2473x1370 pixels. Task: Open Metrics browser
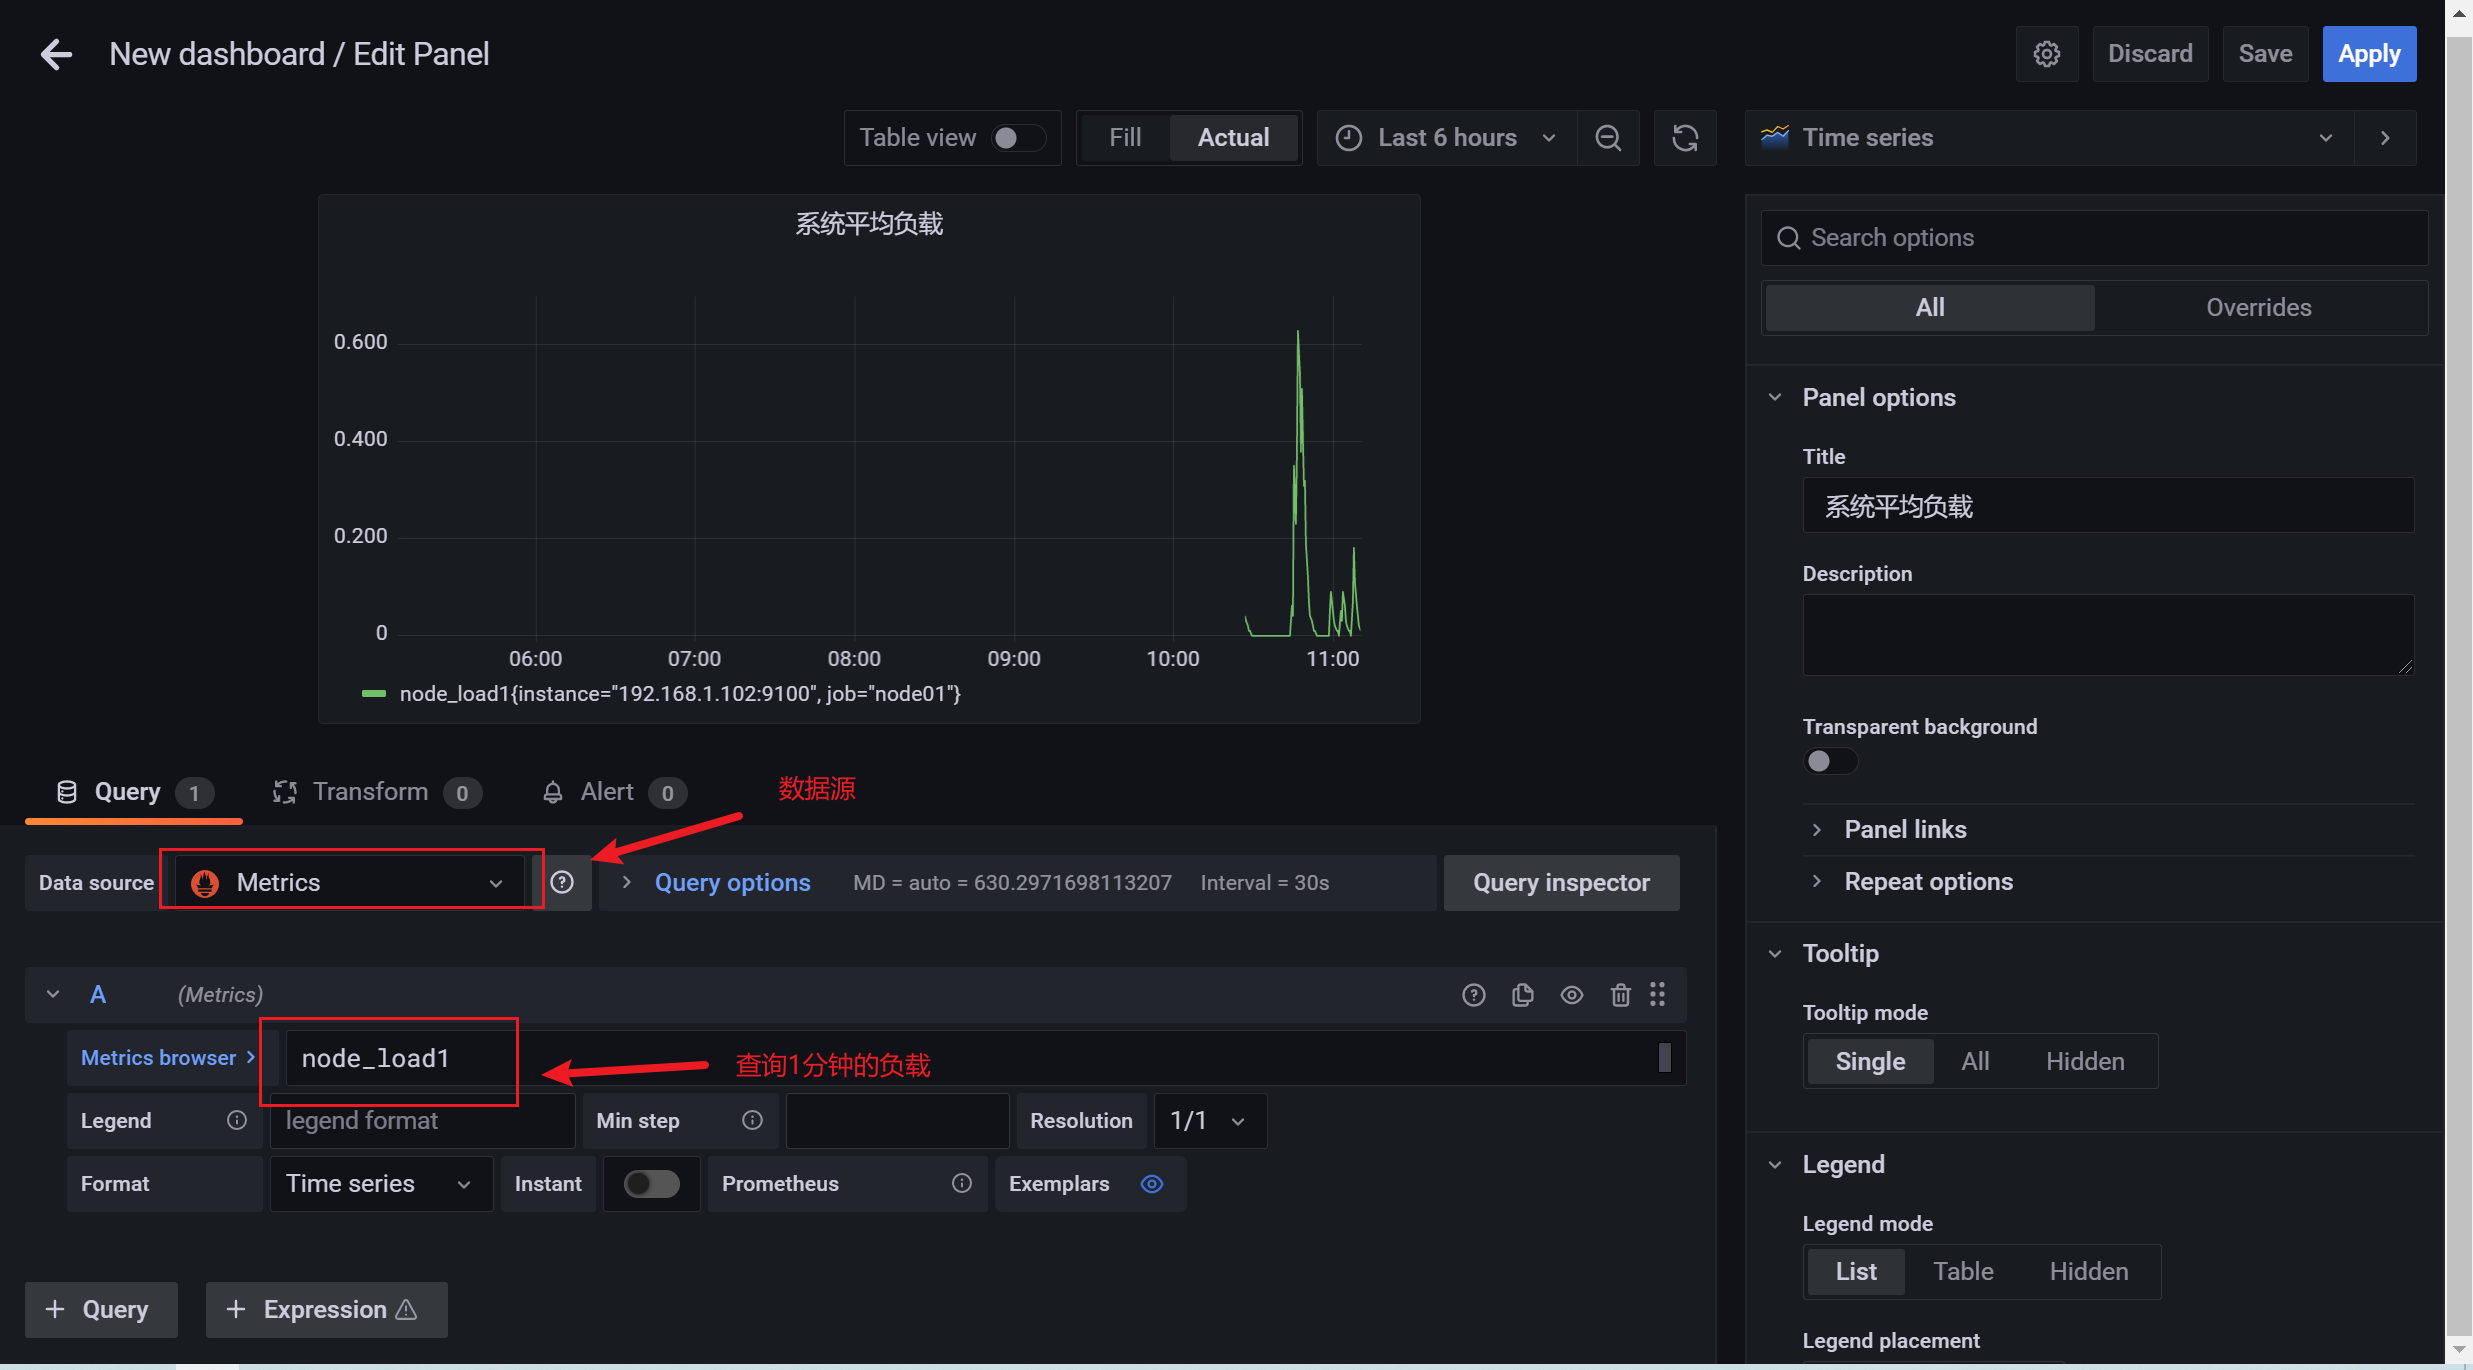point(166,1058)
